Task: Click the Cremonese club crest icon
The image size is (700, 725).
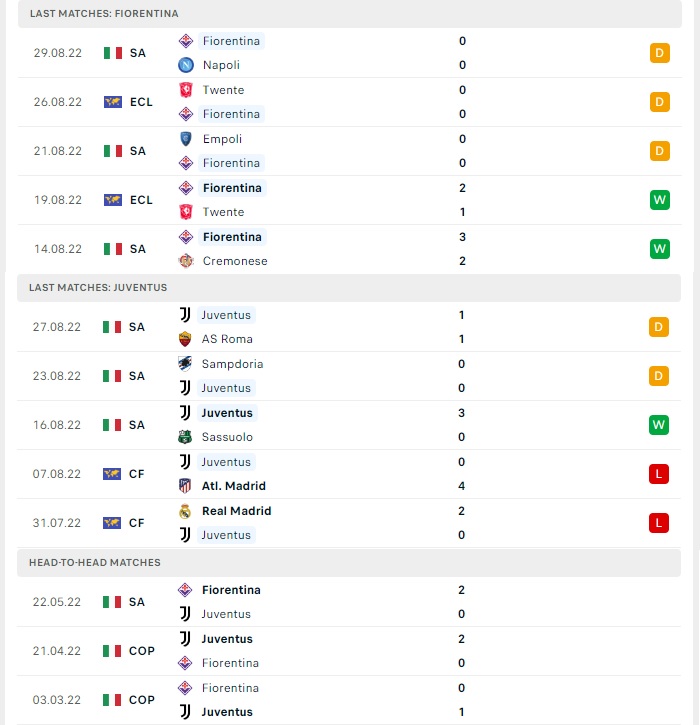Action: [x=186, y=261]
